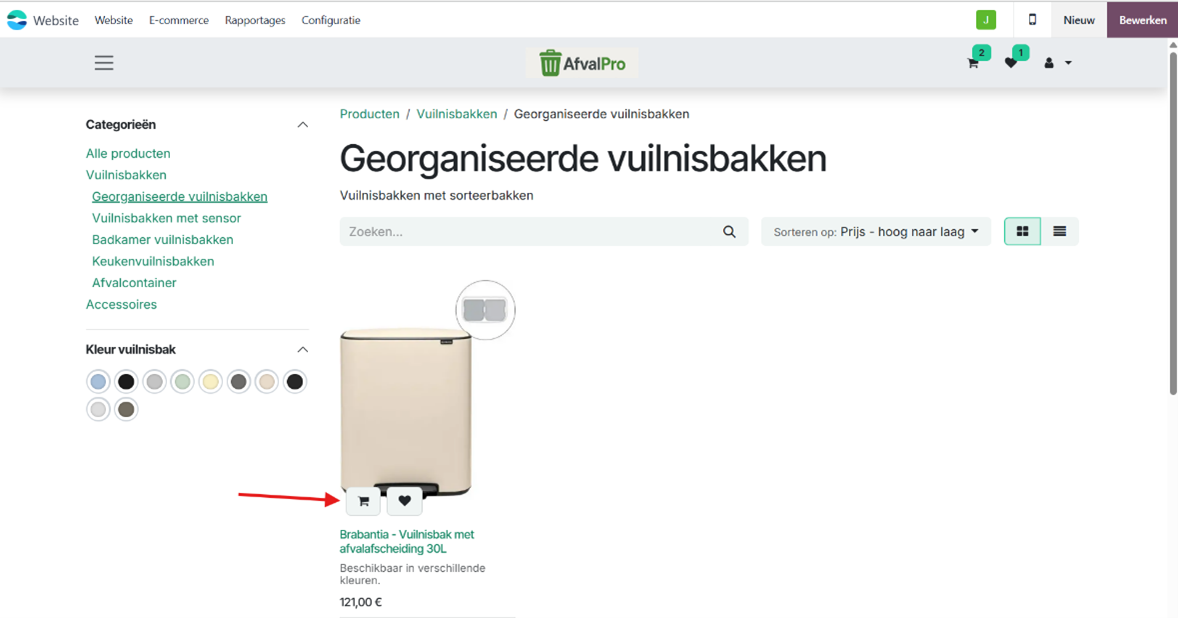Viewport: 1178px width, 618px height.
Task: Open the E-commerce menu
Action: coord(179,20)
